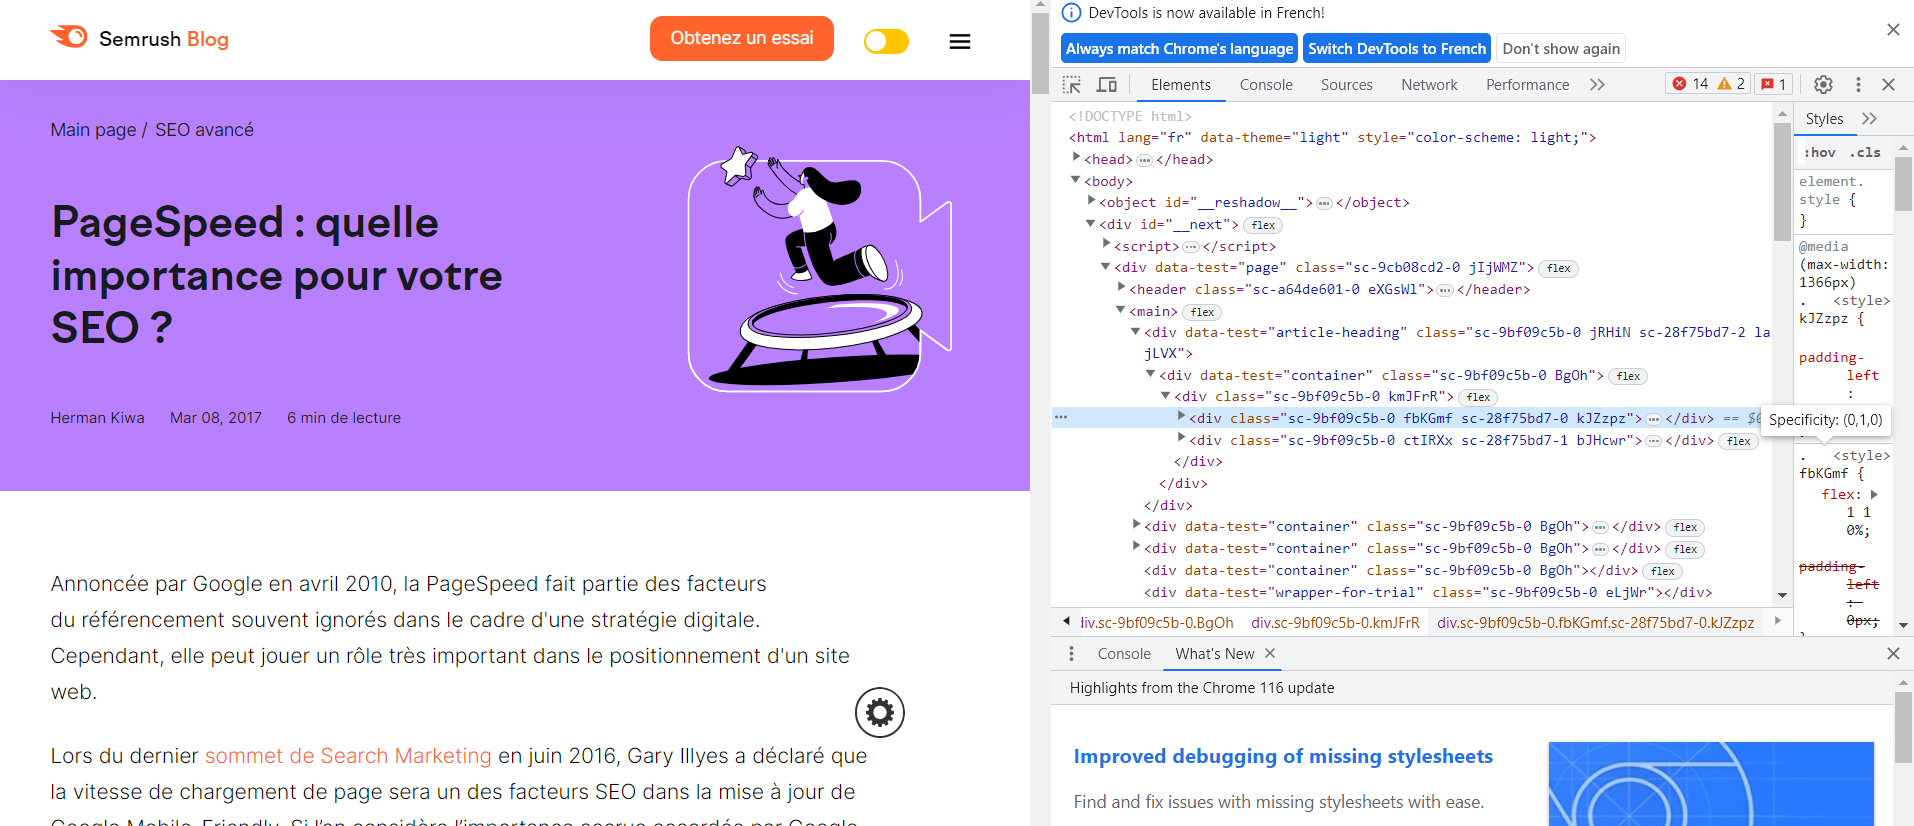1914x826 pixels.
Task: Switch to the Elements tab
Action: coord(1181,85)
